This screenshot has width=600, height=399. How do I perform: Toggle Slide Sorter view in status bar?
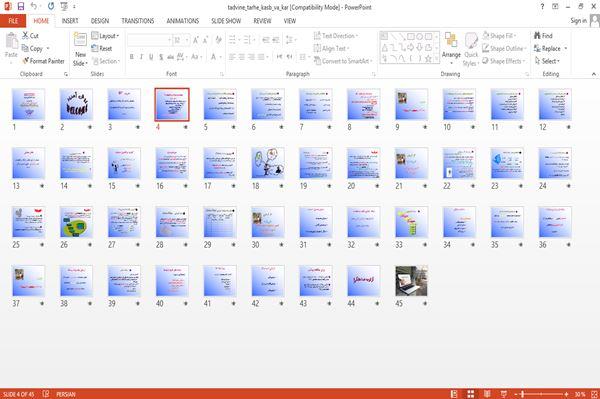click(x=471, y=394)
